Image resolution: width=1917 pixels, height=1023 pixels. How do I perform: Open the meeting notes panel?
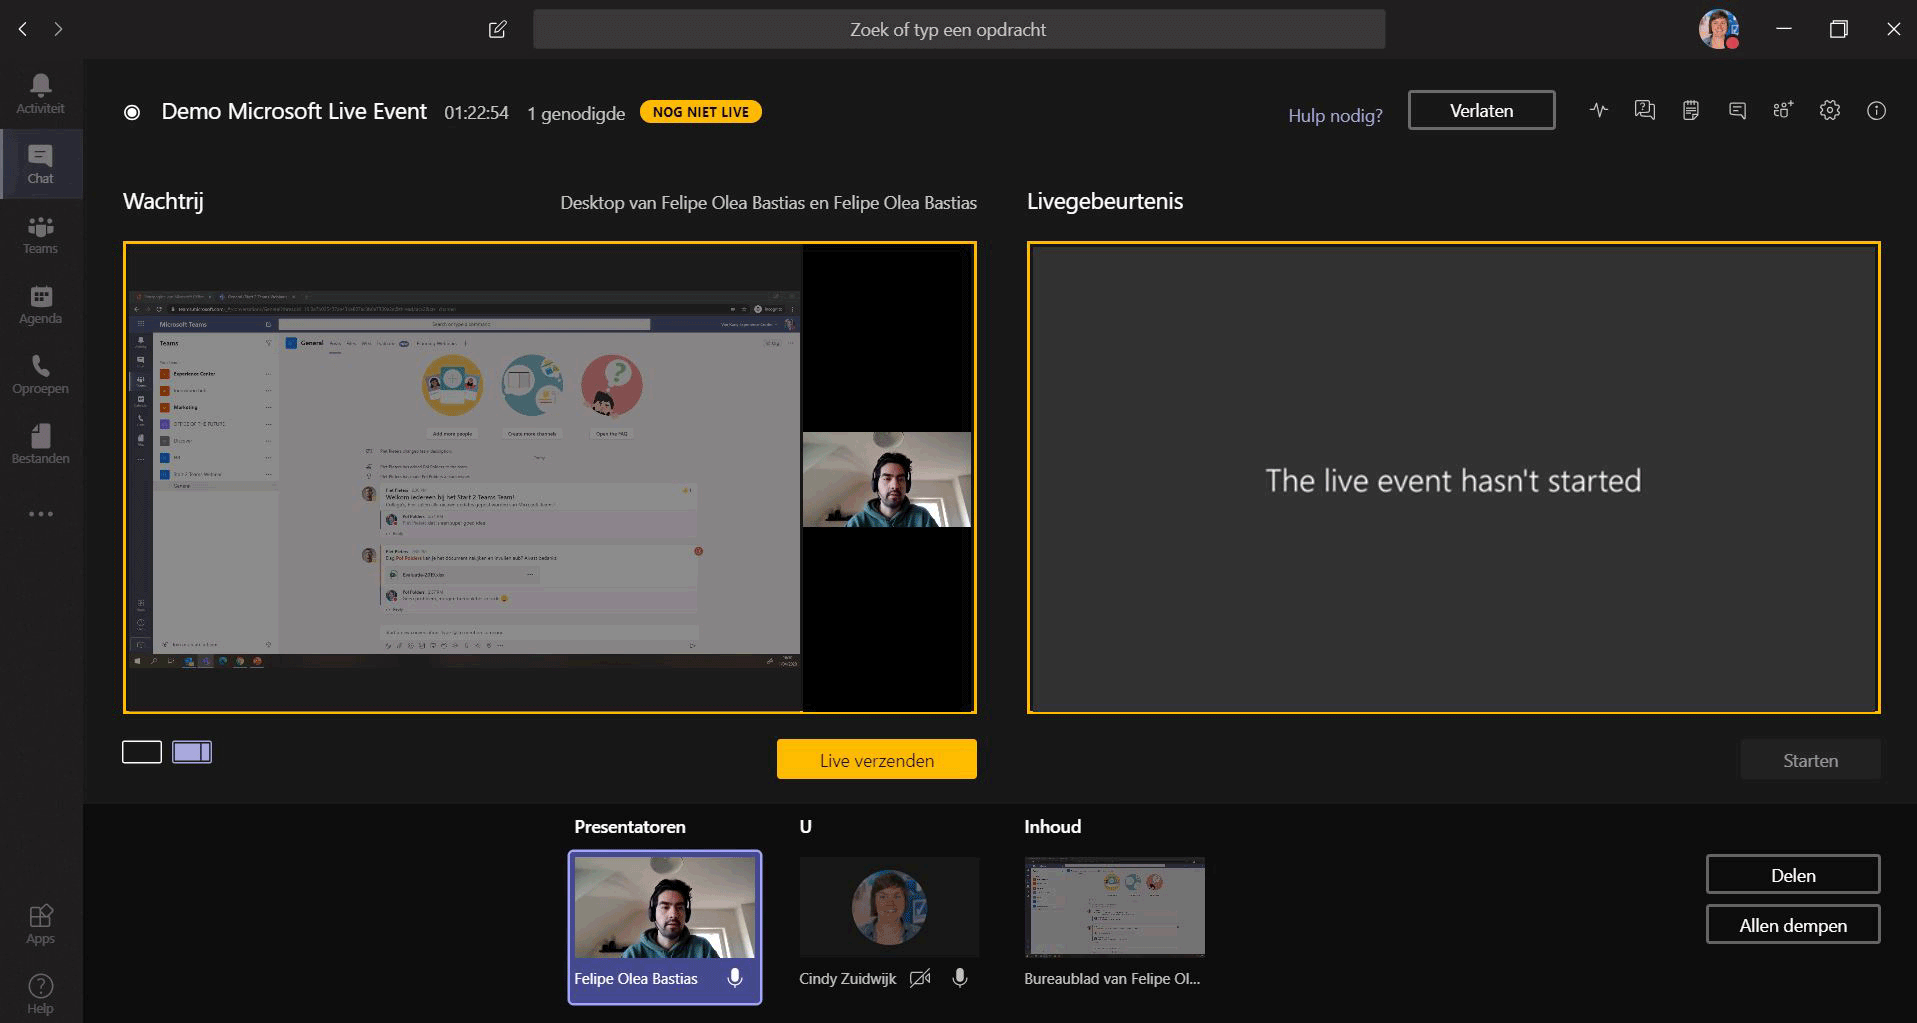1691,110
